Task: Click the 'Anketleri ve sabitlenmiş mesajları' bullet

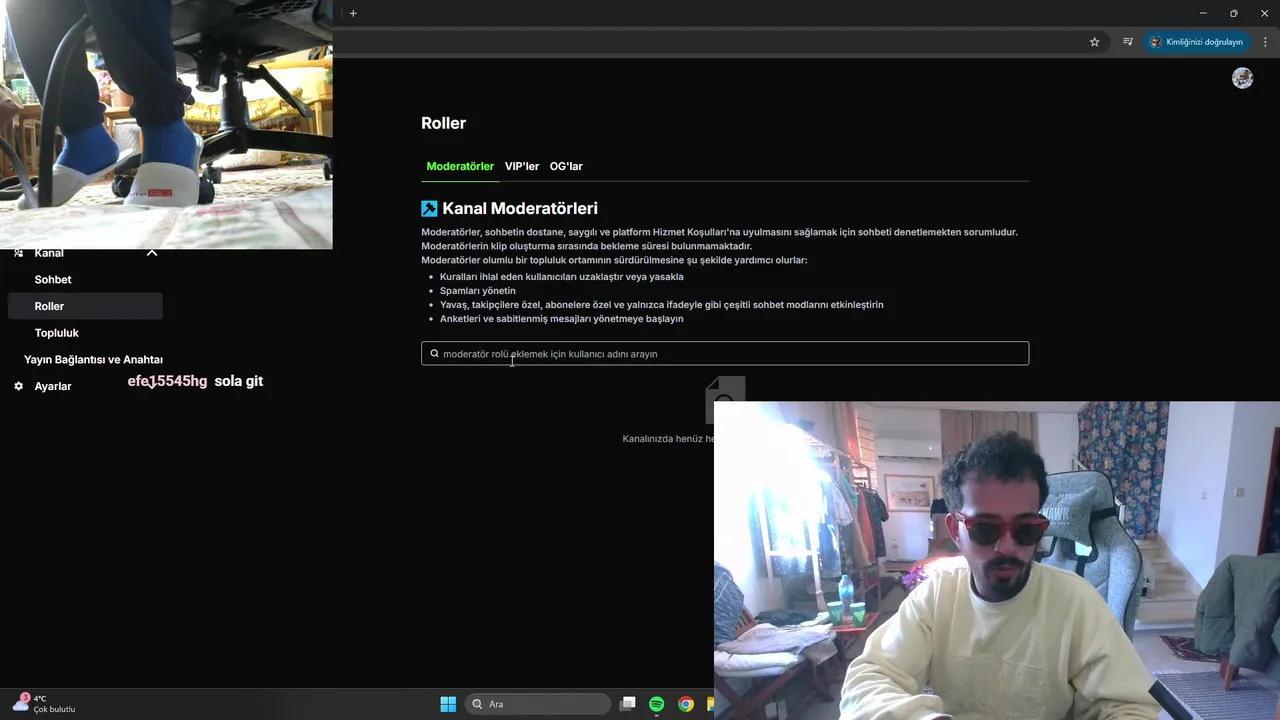Action: 562,319
